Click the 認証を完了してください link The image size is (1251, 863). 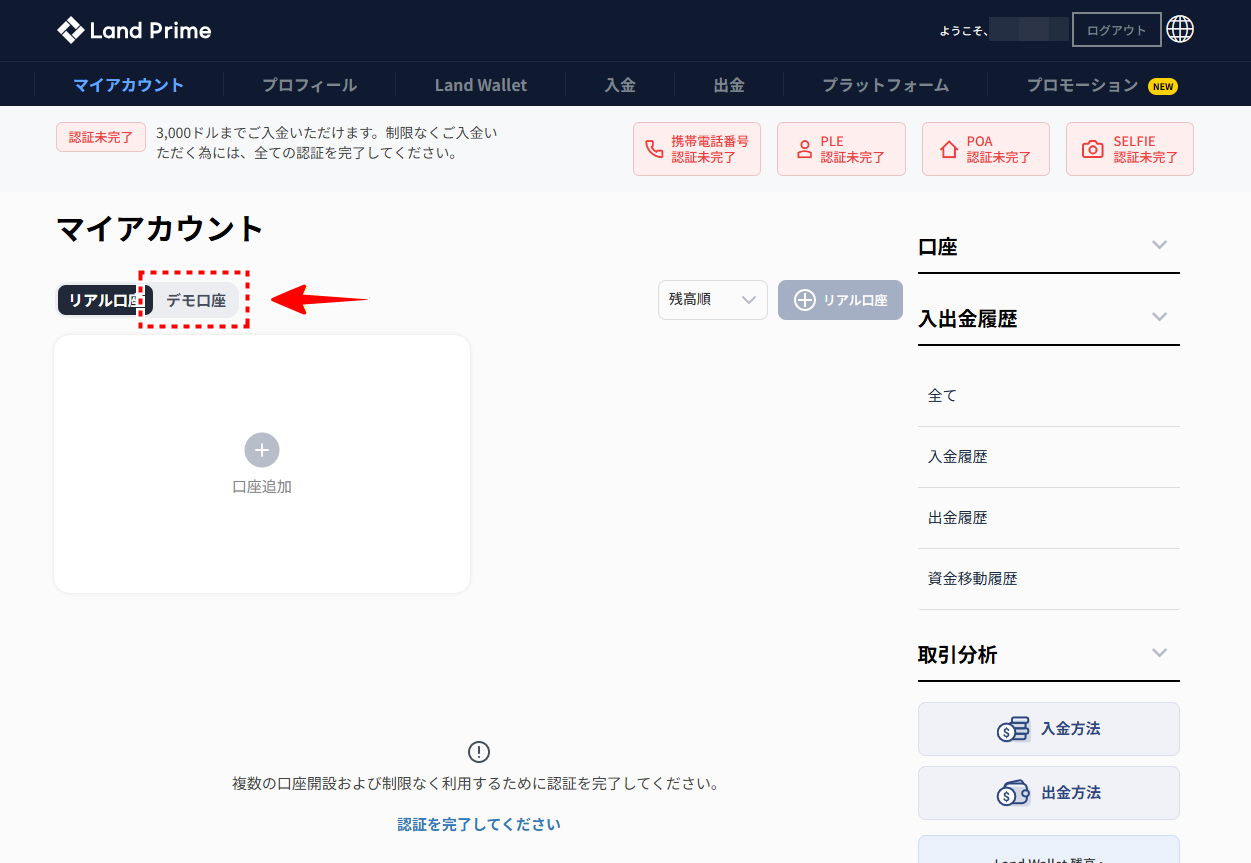coord(479,825)
